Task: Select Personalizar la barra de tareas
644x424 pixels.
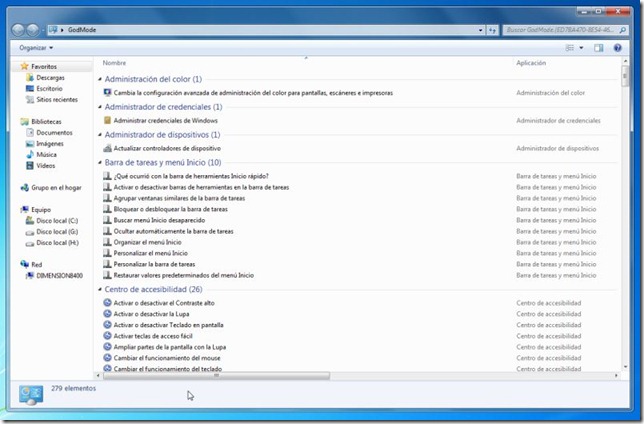Action: (154, 264)
